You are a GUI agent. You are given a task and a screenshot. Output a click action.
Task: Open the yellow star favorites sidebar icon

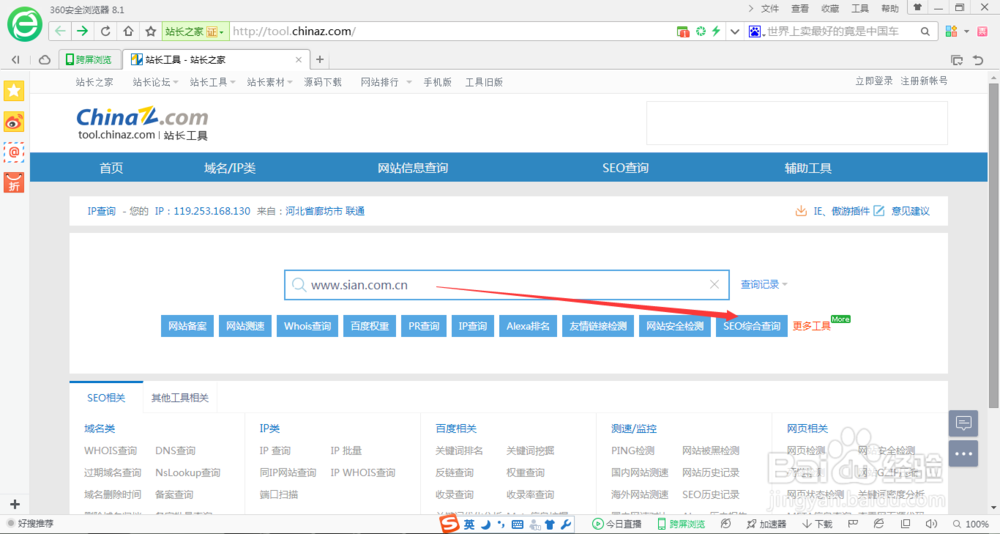14,91
